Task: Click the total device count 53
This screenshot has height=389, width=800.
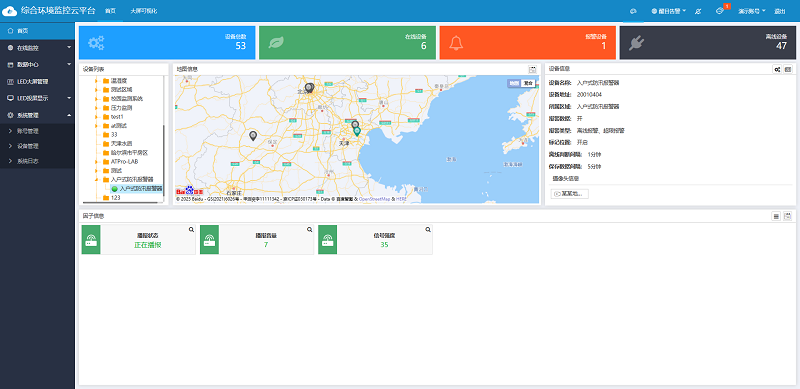Action: 241,46
